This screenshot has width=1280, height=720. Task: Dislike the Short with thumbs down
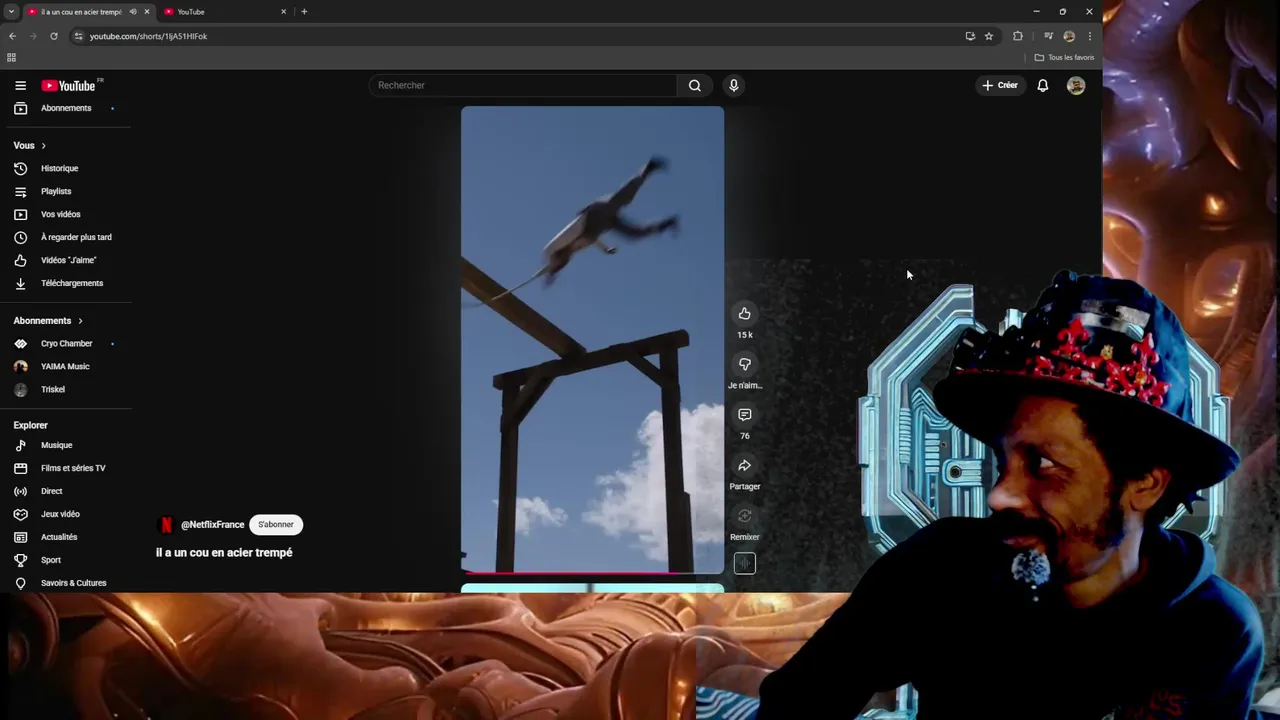(x=744, y=364)
